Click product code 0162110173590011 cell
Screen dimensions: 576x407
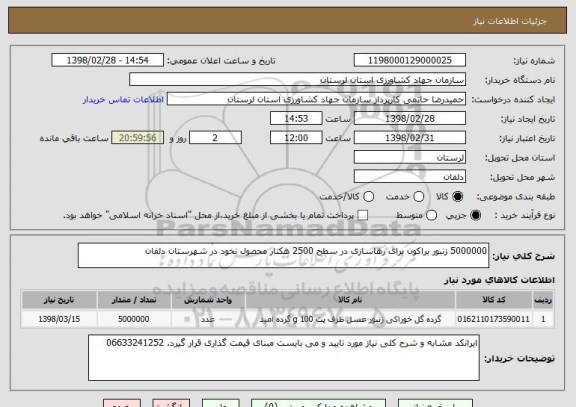coord(494,319)
